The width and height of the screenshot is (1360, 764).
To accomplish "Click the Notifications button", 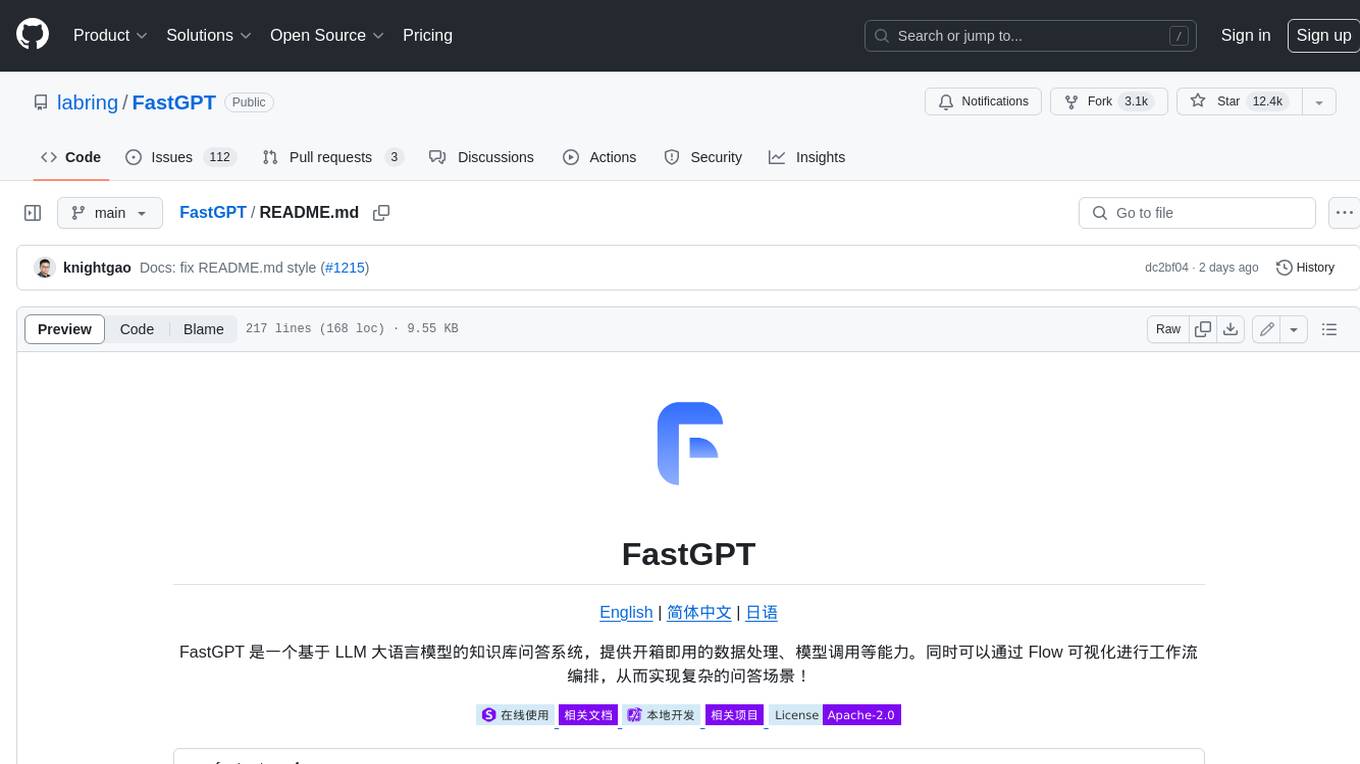I will pos(984,102).
